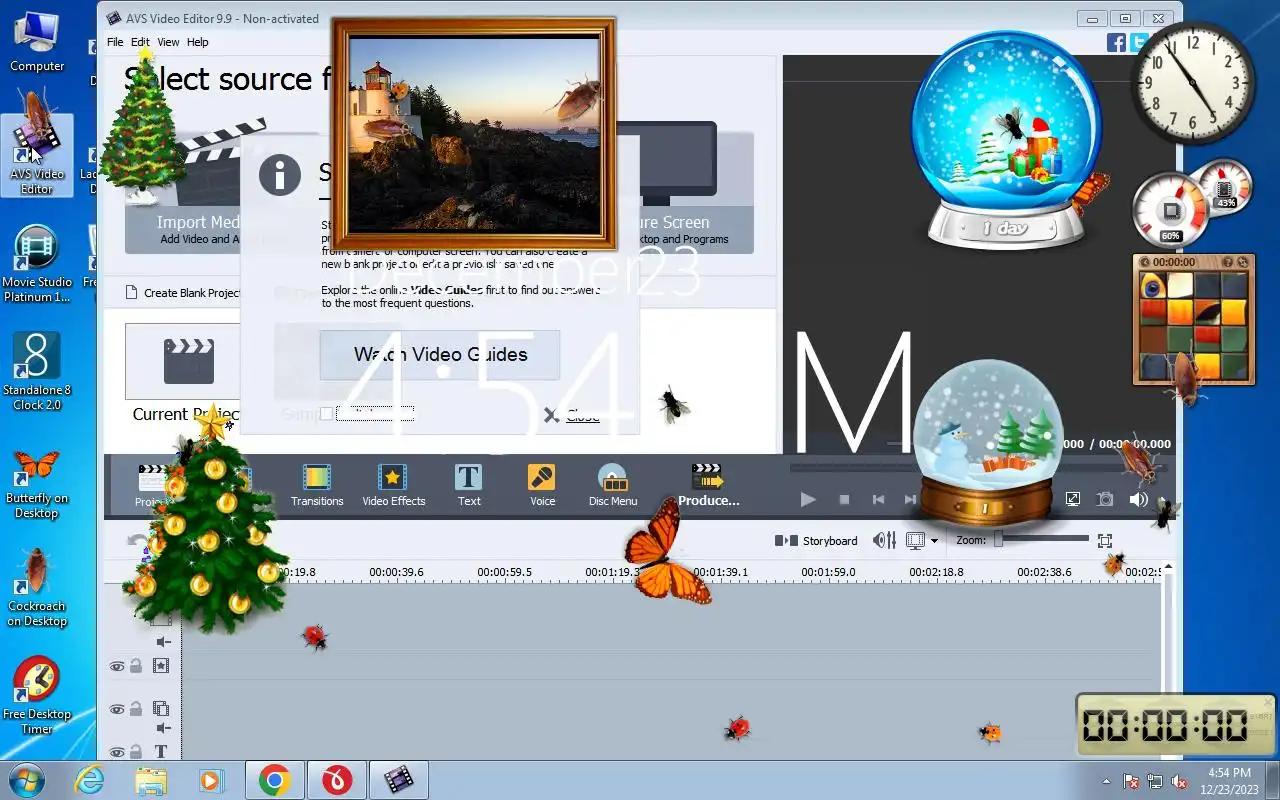The width and height of the screenshot is (1280, 800).
Task: Open the File menu
Action: (x=115, y=42)
